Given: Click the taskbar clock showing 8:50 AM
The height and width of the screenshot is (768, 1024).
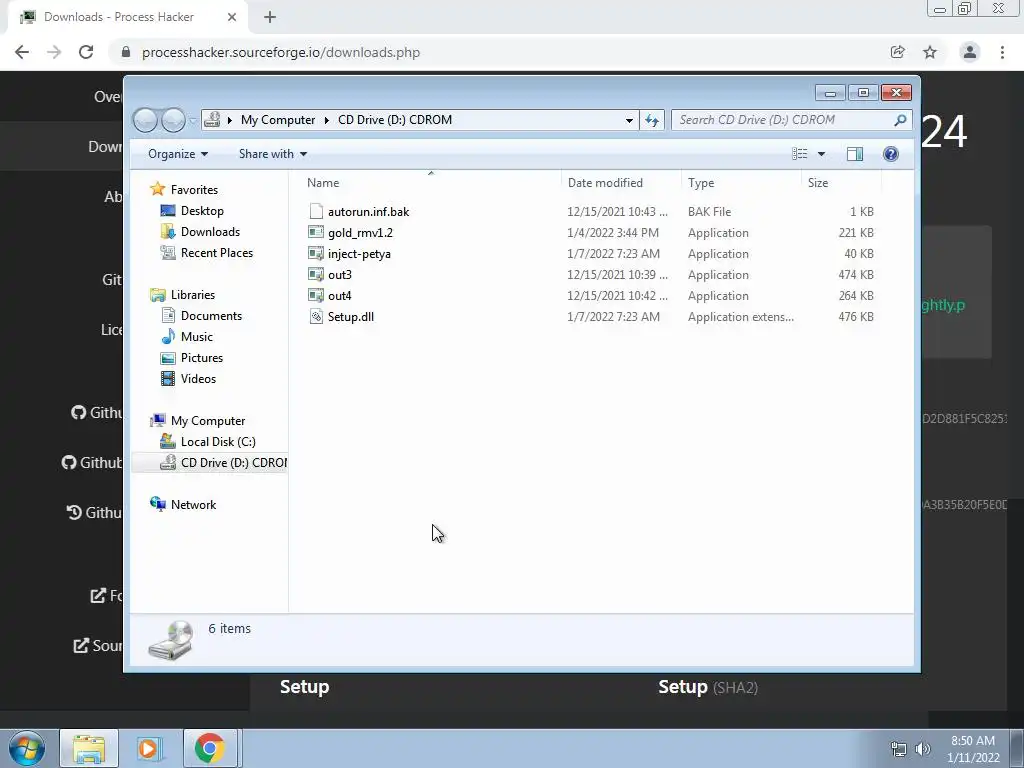Looking at the screenshot, I should click(973, 749).
